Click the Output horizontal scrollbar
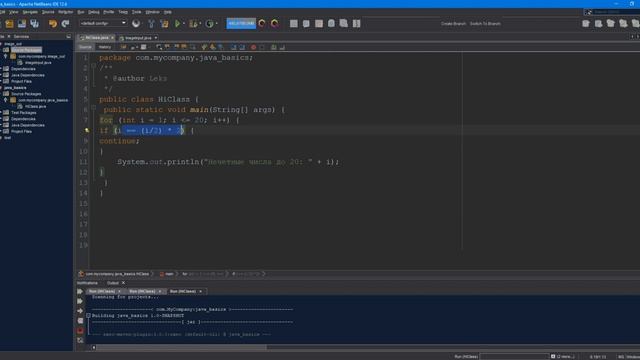This screenshot has height=360, width=640. tap(181, 347)
